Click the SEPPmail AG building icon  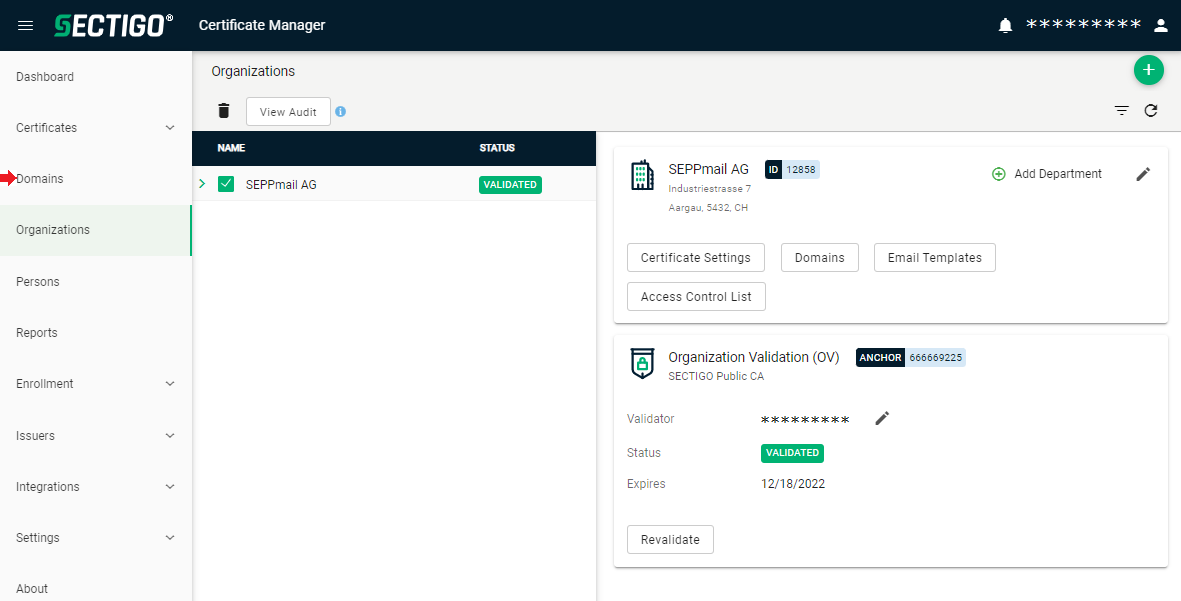click(642, 175)
